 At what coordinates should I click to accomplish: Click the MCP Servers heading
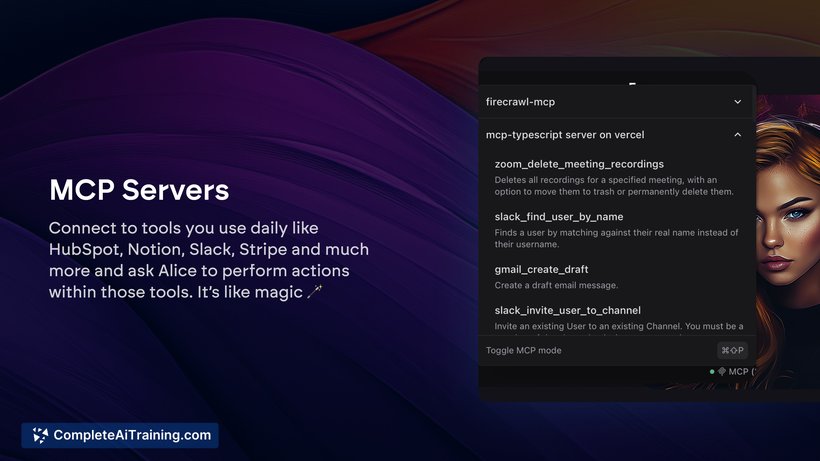pyautogui.click(x=139, y=190)
